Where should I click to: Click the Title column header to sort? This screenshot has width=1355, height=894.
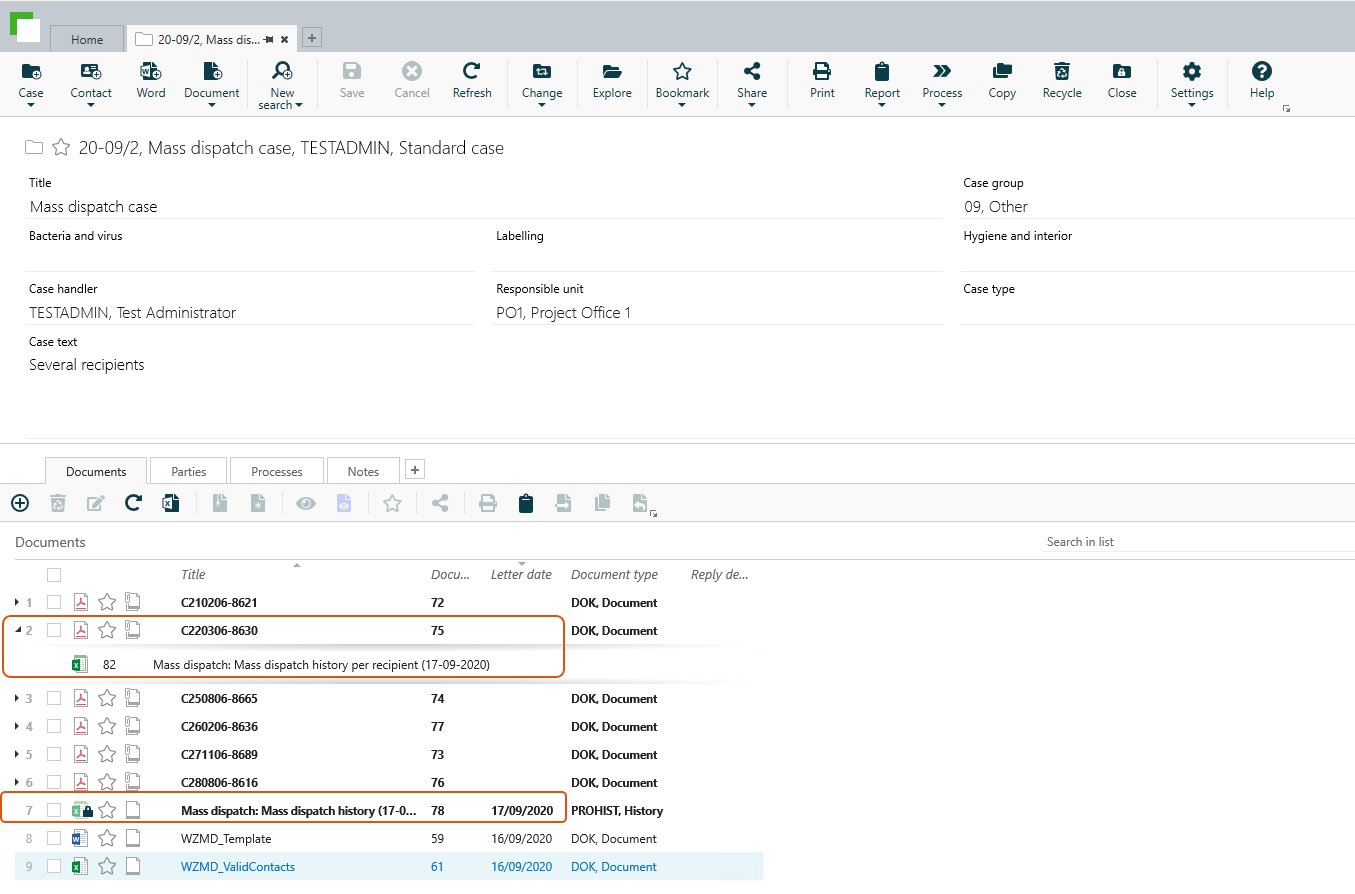[x=194, y=575]
